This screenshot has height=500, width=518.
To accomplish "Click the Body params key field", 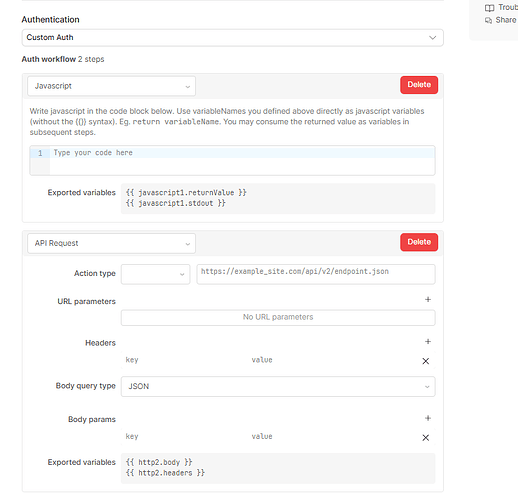I will (x=184, y=437).
